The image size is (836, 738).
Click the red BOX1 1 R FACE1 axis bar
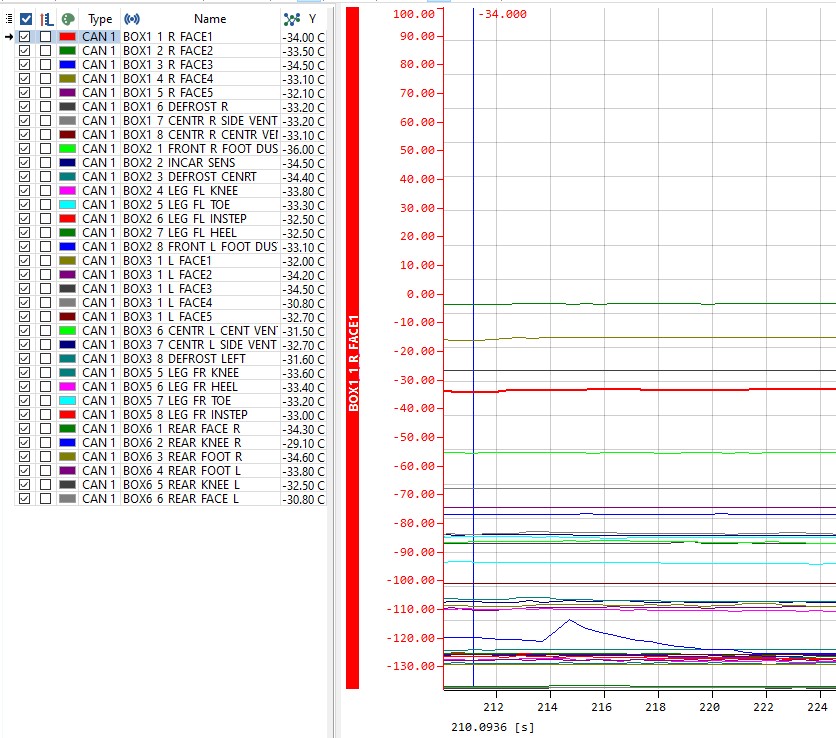[x=352, y=350]
